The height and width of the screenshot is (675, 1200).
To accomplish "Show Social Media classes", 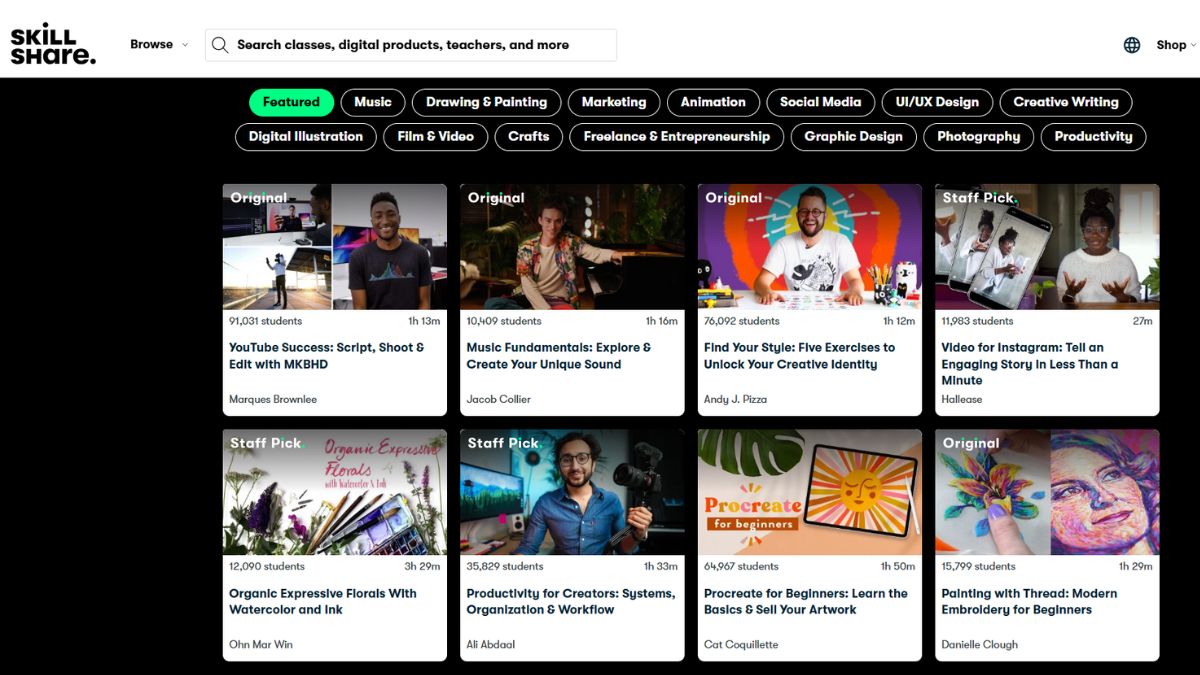I will point(820,102).
